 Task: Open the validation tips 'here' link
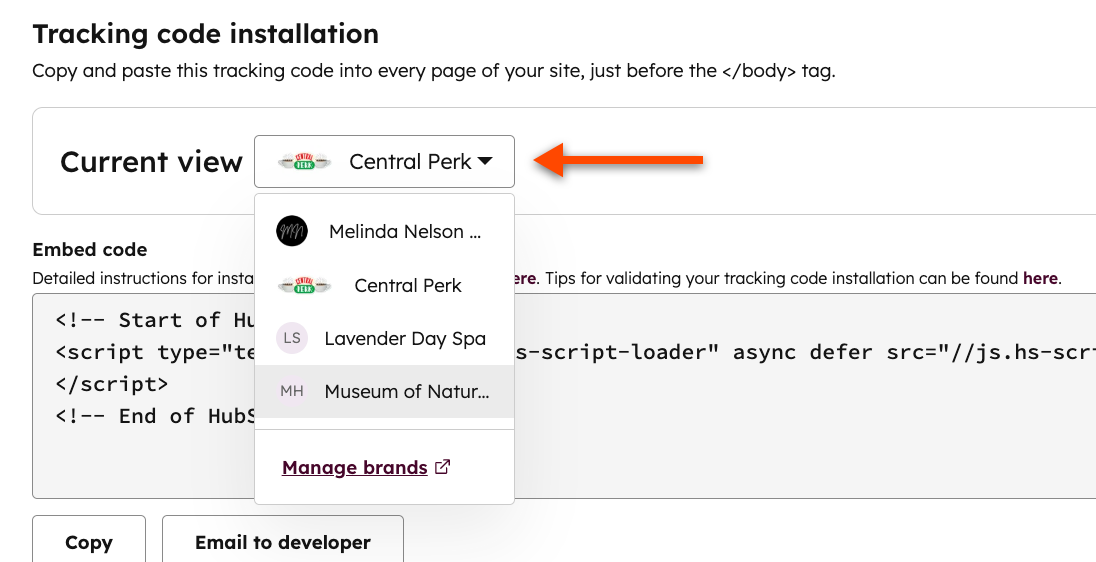click(x=1040, y=278)
